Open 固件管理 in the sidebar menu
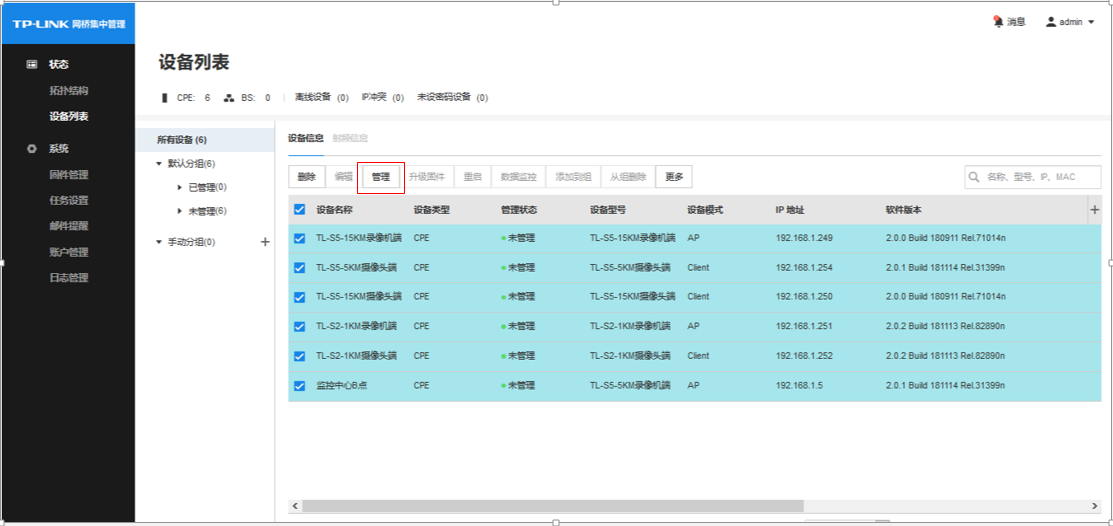The image size is (1113, 526). click(69, 175)
